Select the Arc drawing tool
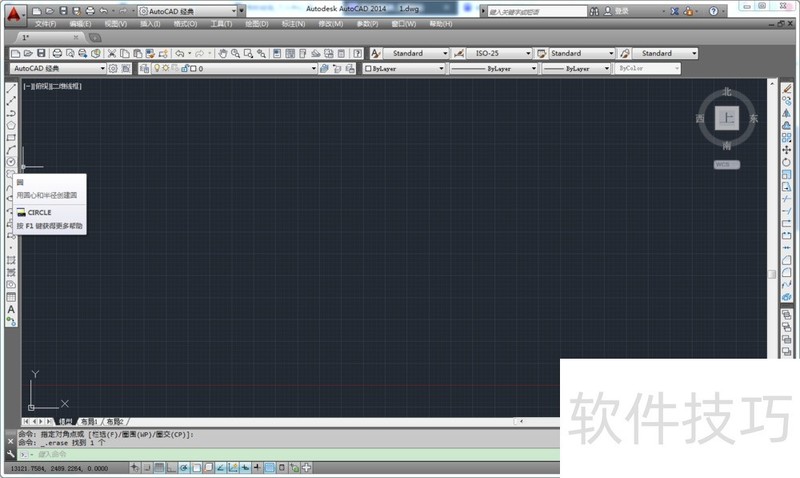The image size is (800, 478). pos(11,150)
